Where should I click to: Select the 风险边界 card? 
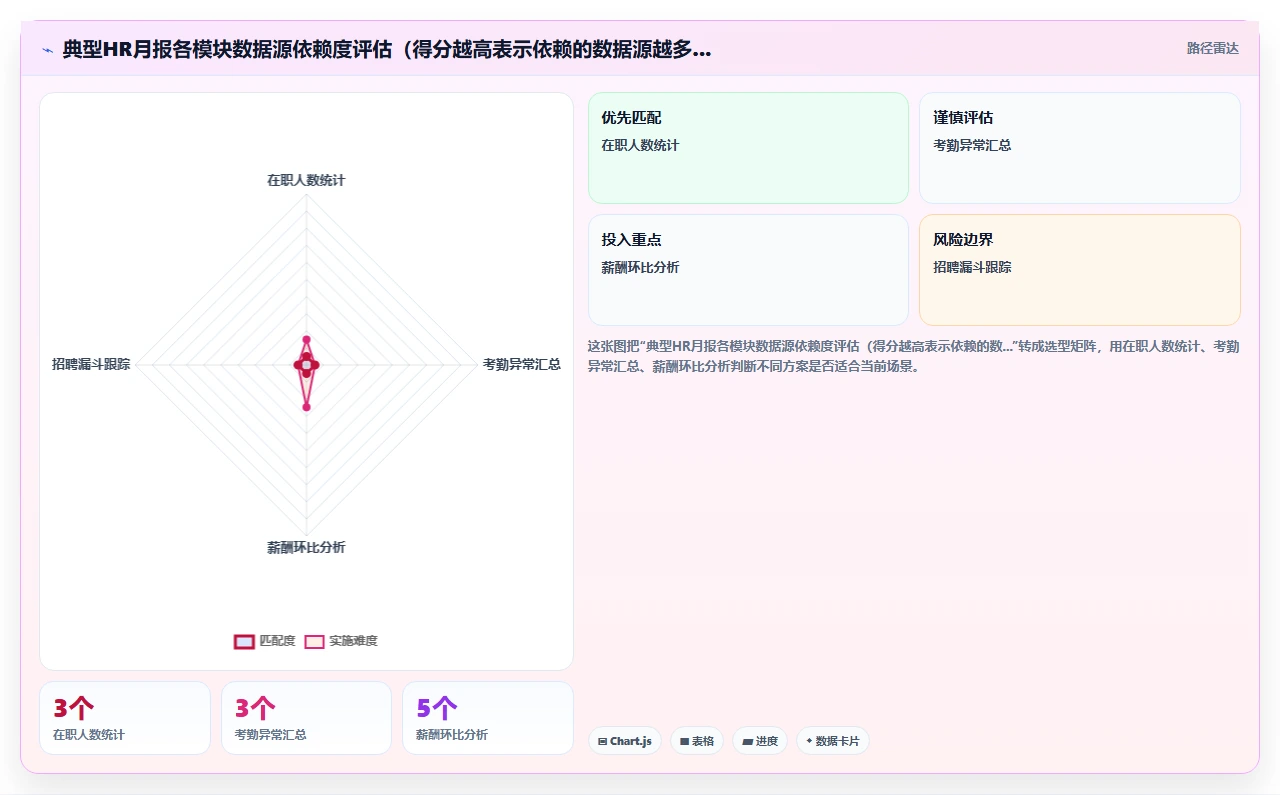1080,270
